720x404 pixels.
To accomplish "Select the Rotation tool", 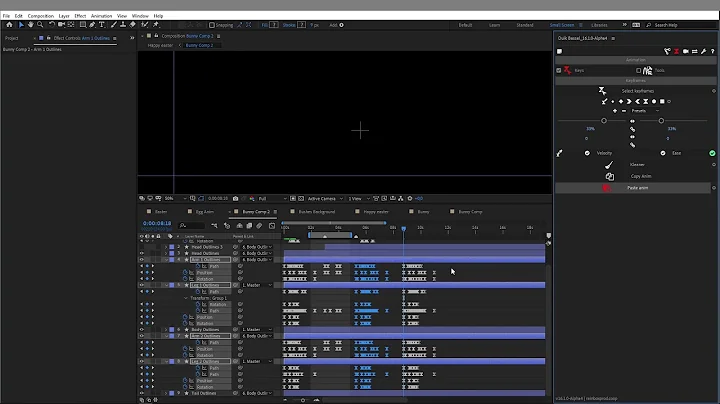I will pos(52,25).
